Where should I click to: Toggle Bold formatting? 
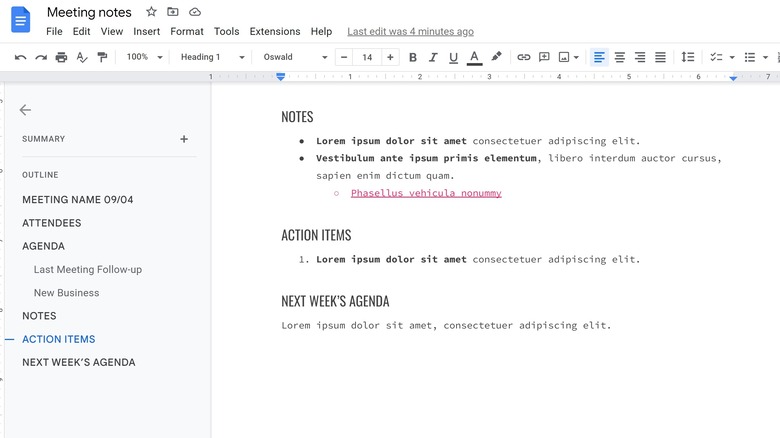click(x=413, y=58)
